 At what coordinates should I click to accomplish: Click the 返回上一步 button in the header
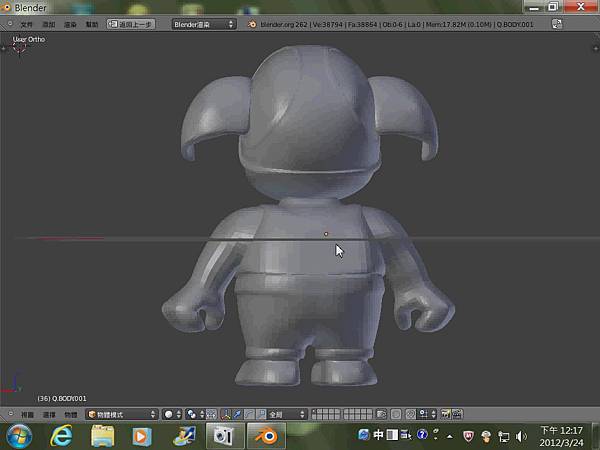click(x=131, y=23)
